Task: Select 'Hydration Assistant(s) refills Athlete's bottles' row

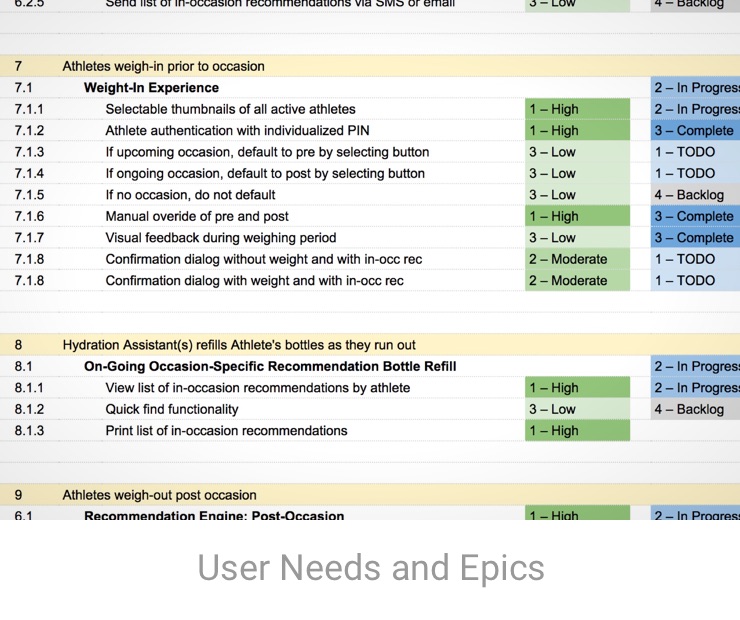Action: coord(239,345)
